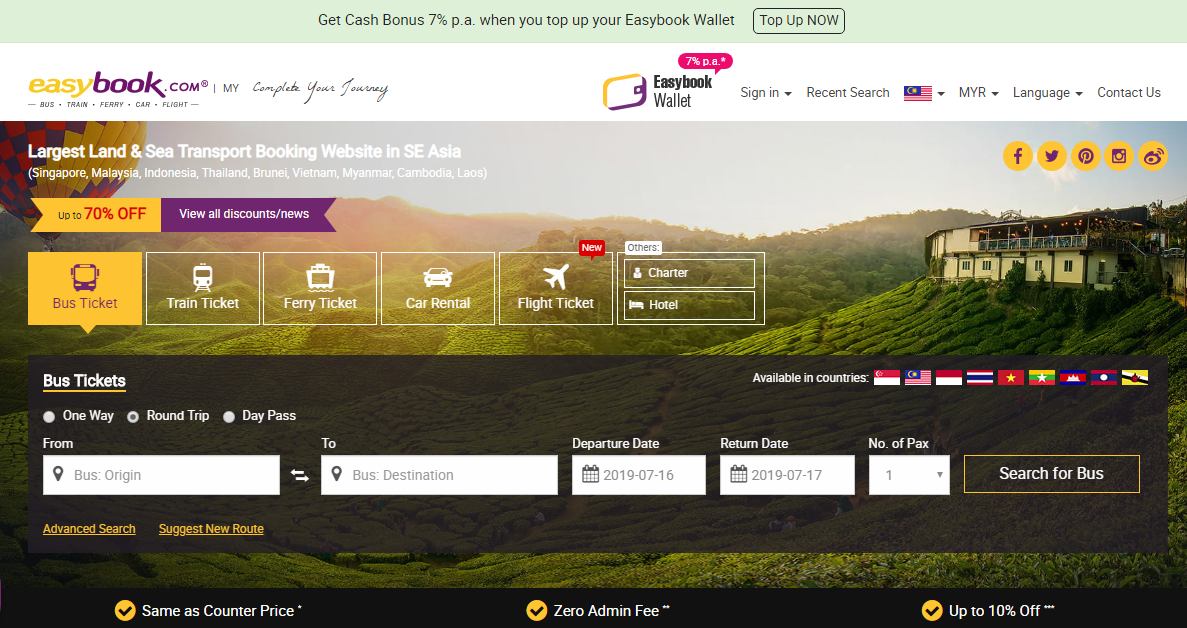The image size is (1187, 628).
Task: Click the Easybook Wallet icon
Action: pyautogui.click(x=625, y=92)
